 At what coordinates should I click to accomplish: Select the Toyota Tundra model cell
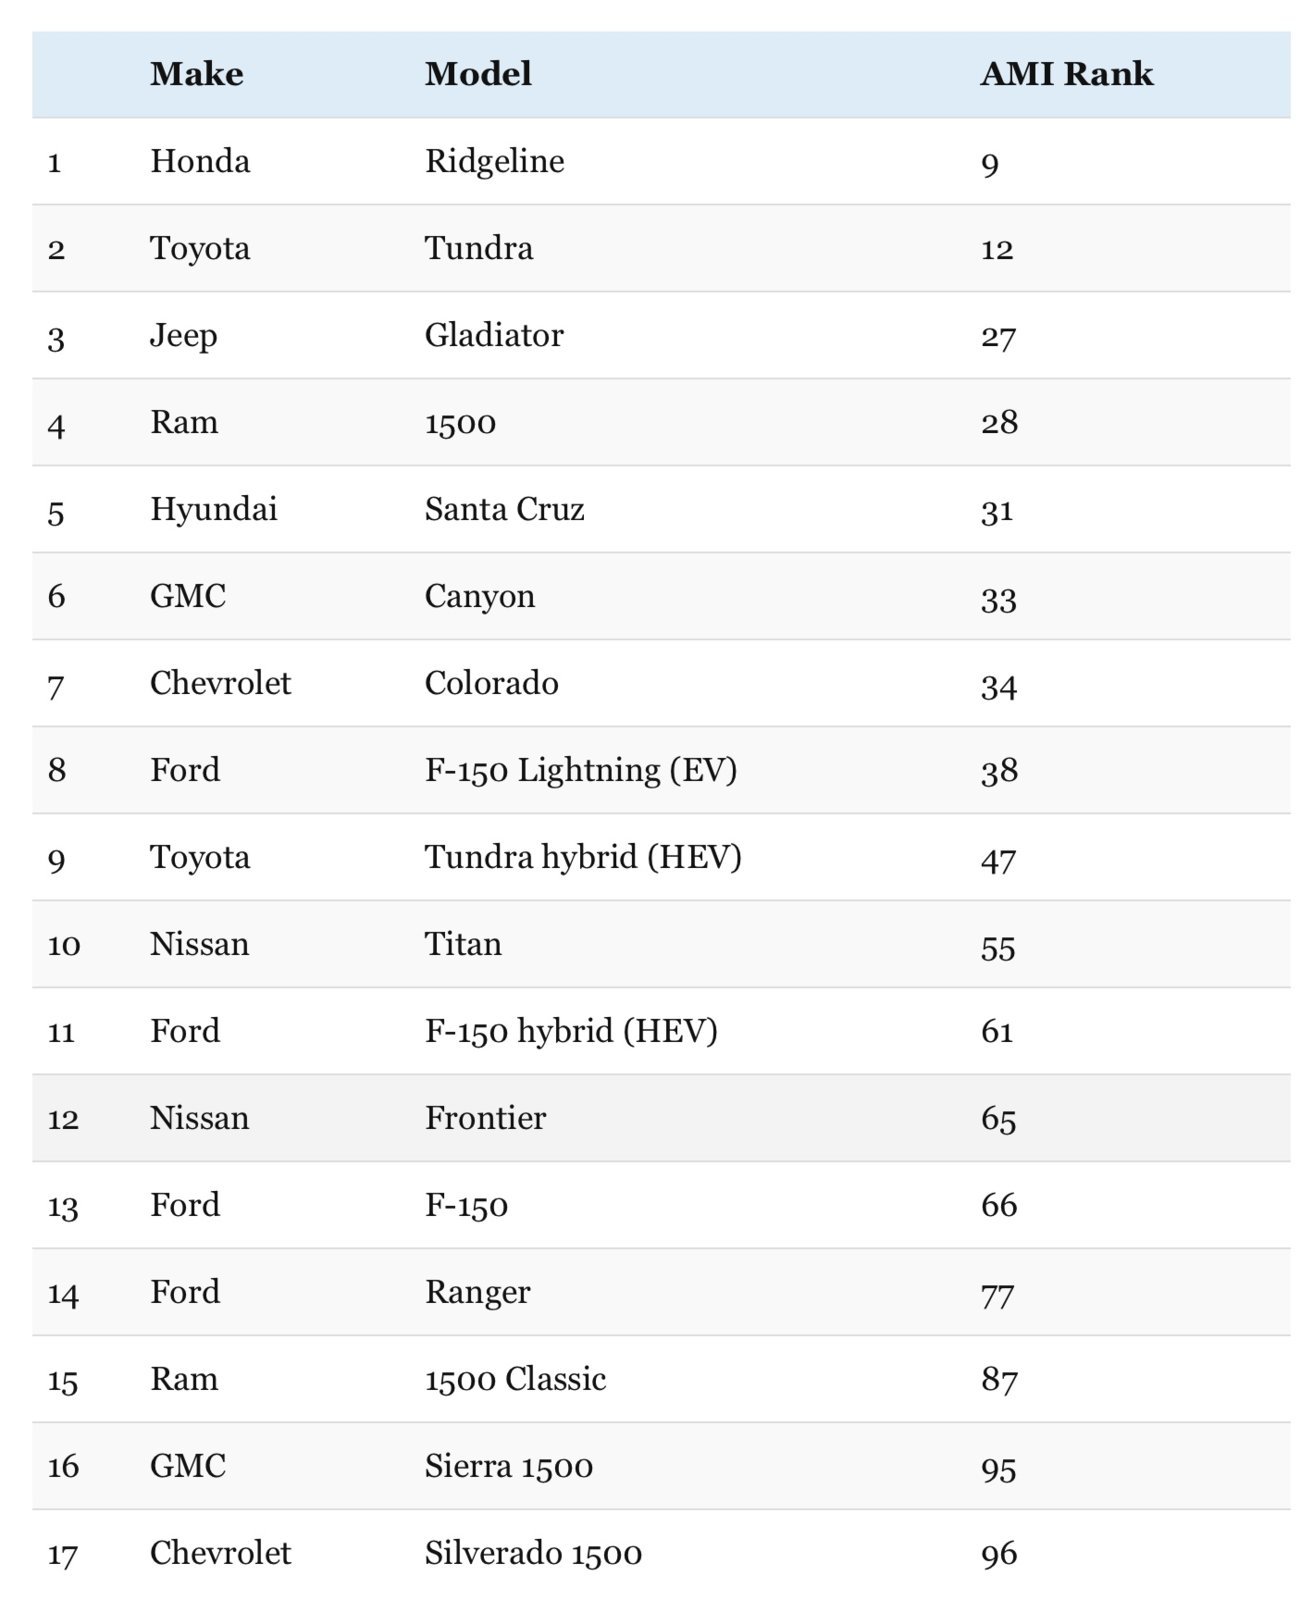479,248
